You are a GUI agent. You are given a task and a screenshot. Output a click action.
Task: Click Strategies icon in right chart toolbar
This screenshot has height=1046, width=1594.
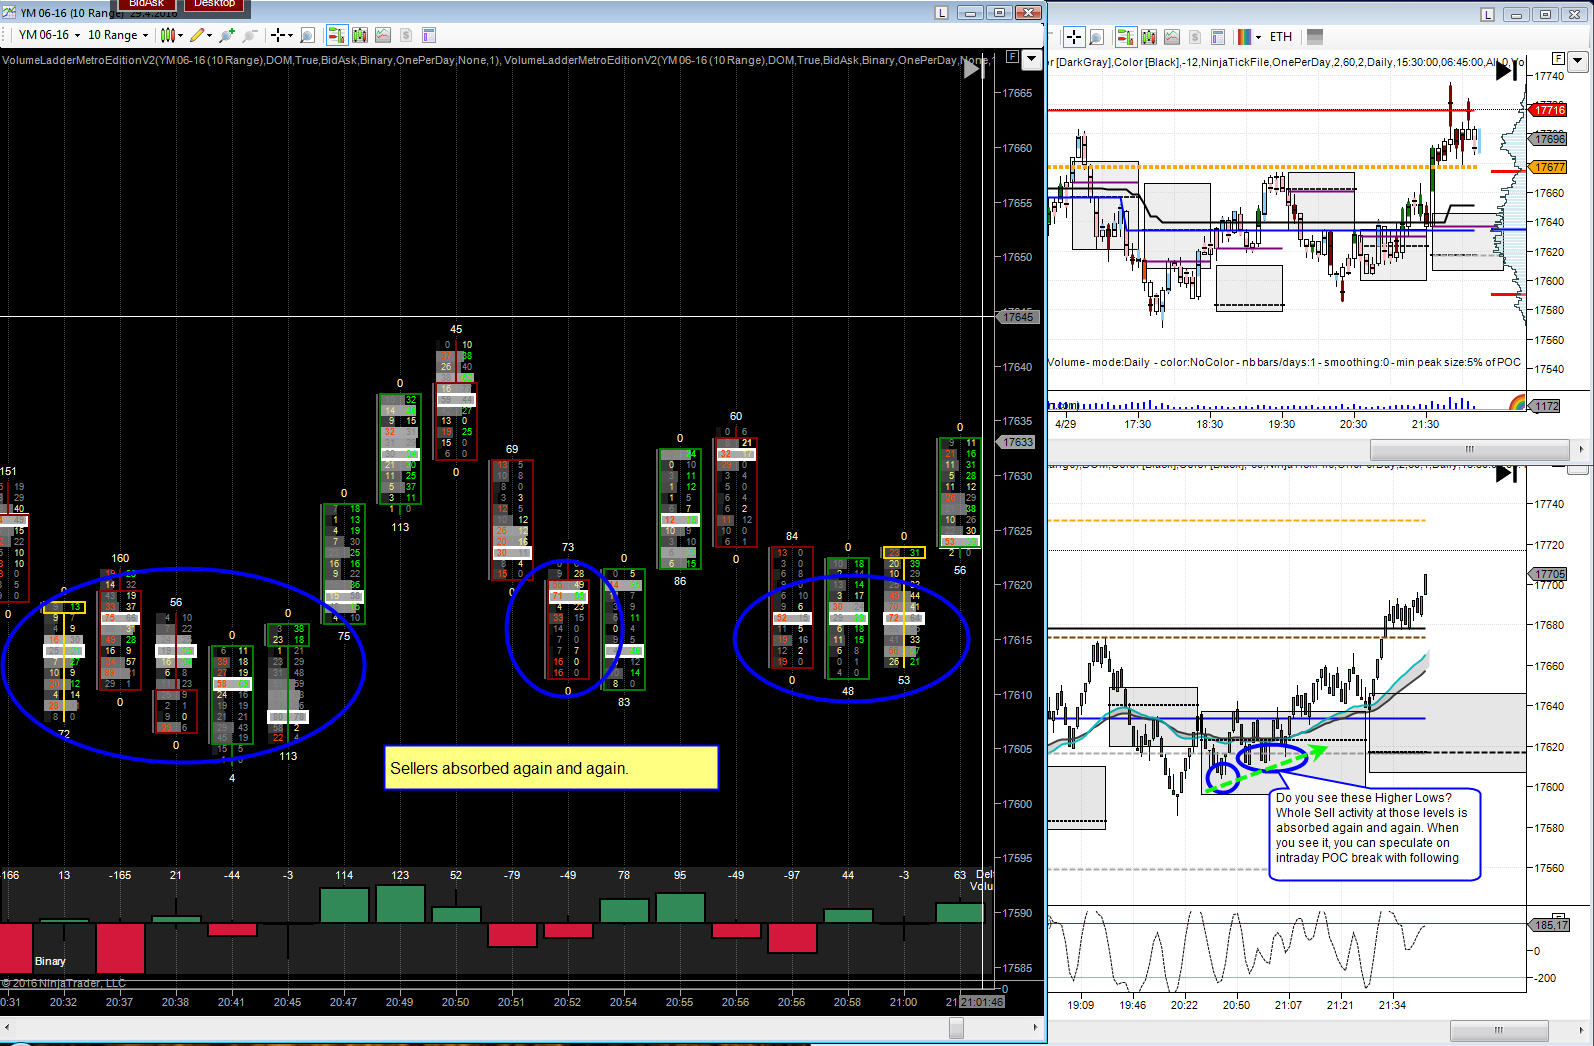pyautogui.click(x=1194, y=37)
